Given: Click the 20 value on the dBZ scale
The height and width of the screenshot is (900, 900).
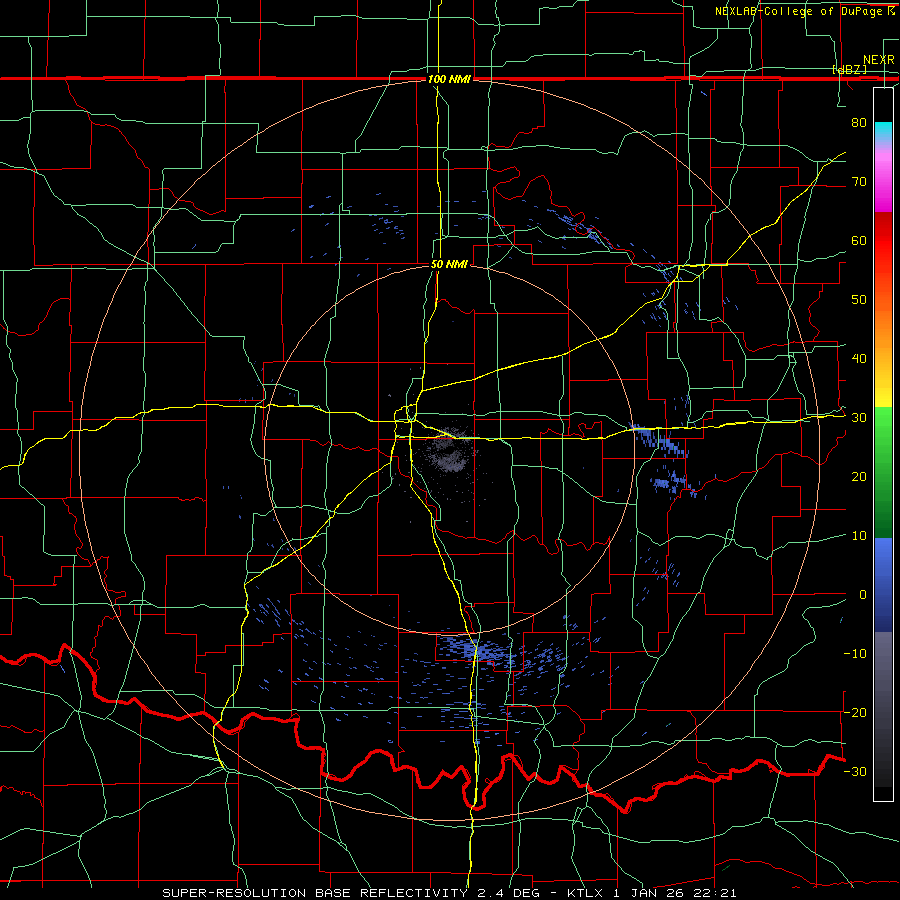Looking at the screenshot, I should (x=859, y=477).
